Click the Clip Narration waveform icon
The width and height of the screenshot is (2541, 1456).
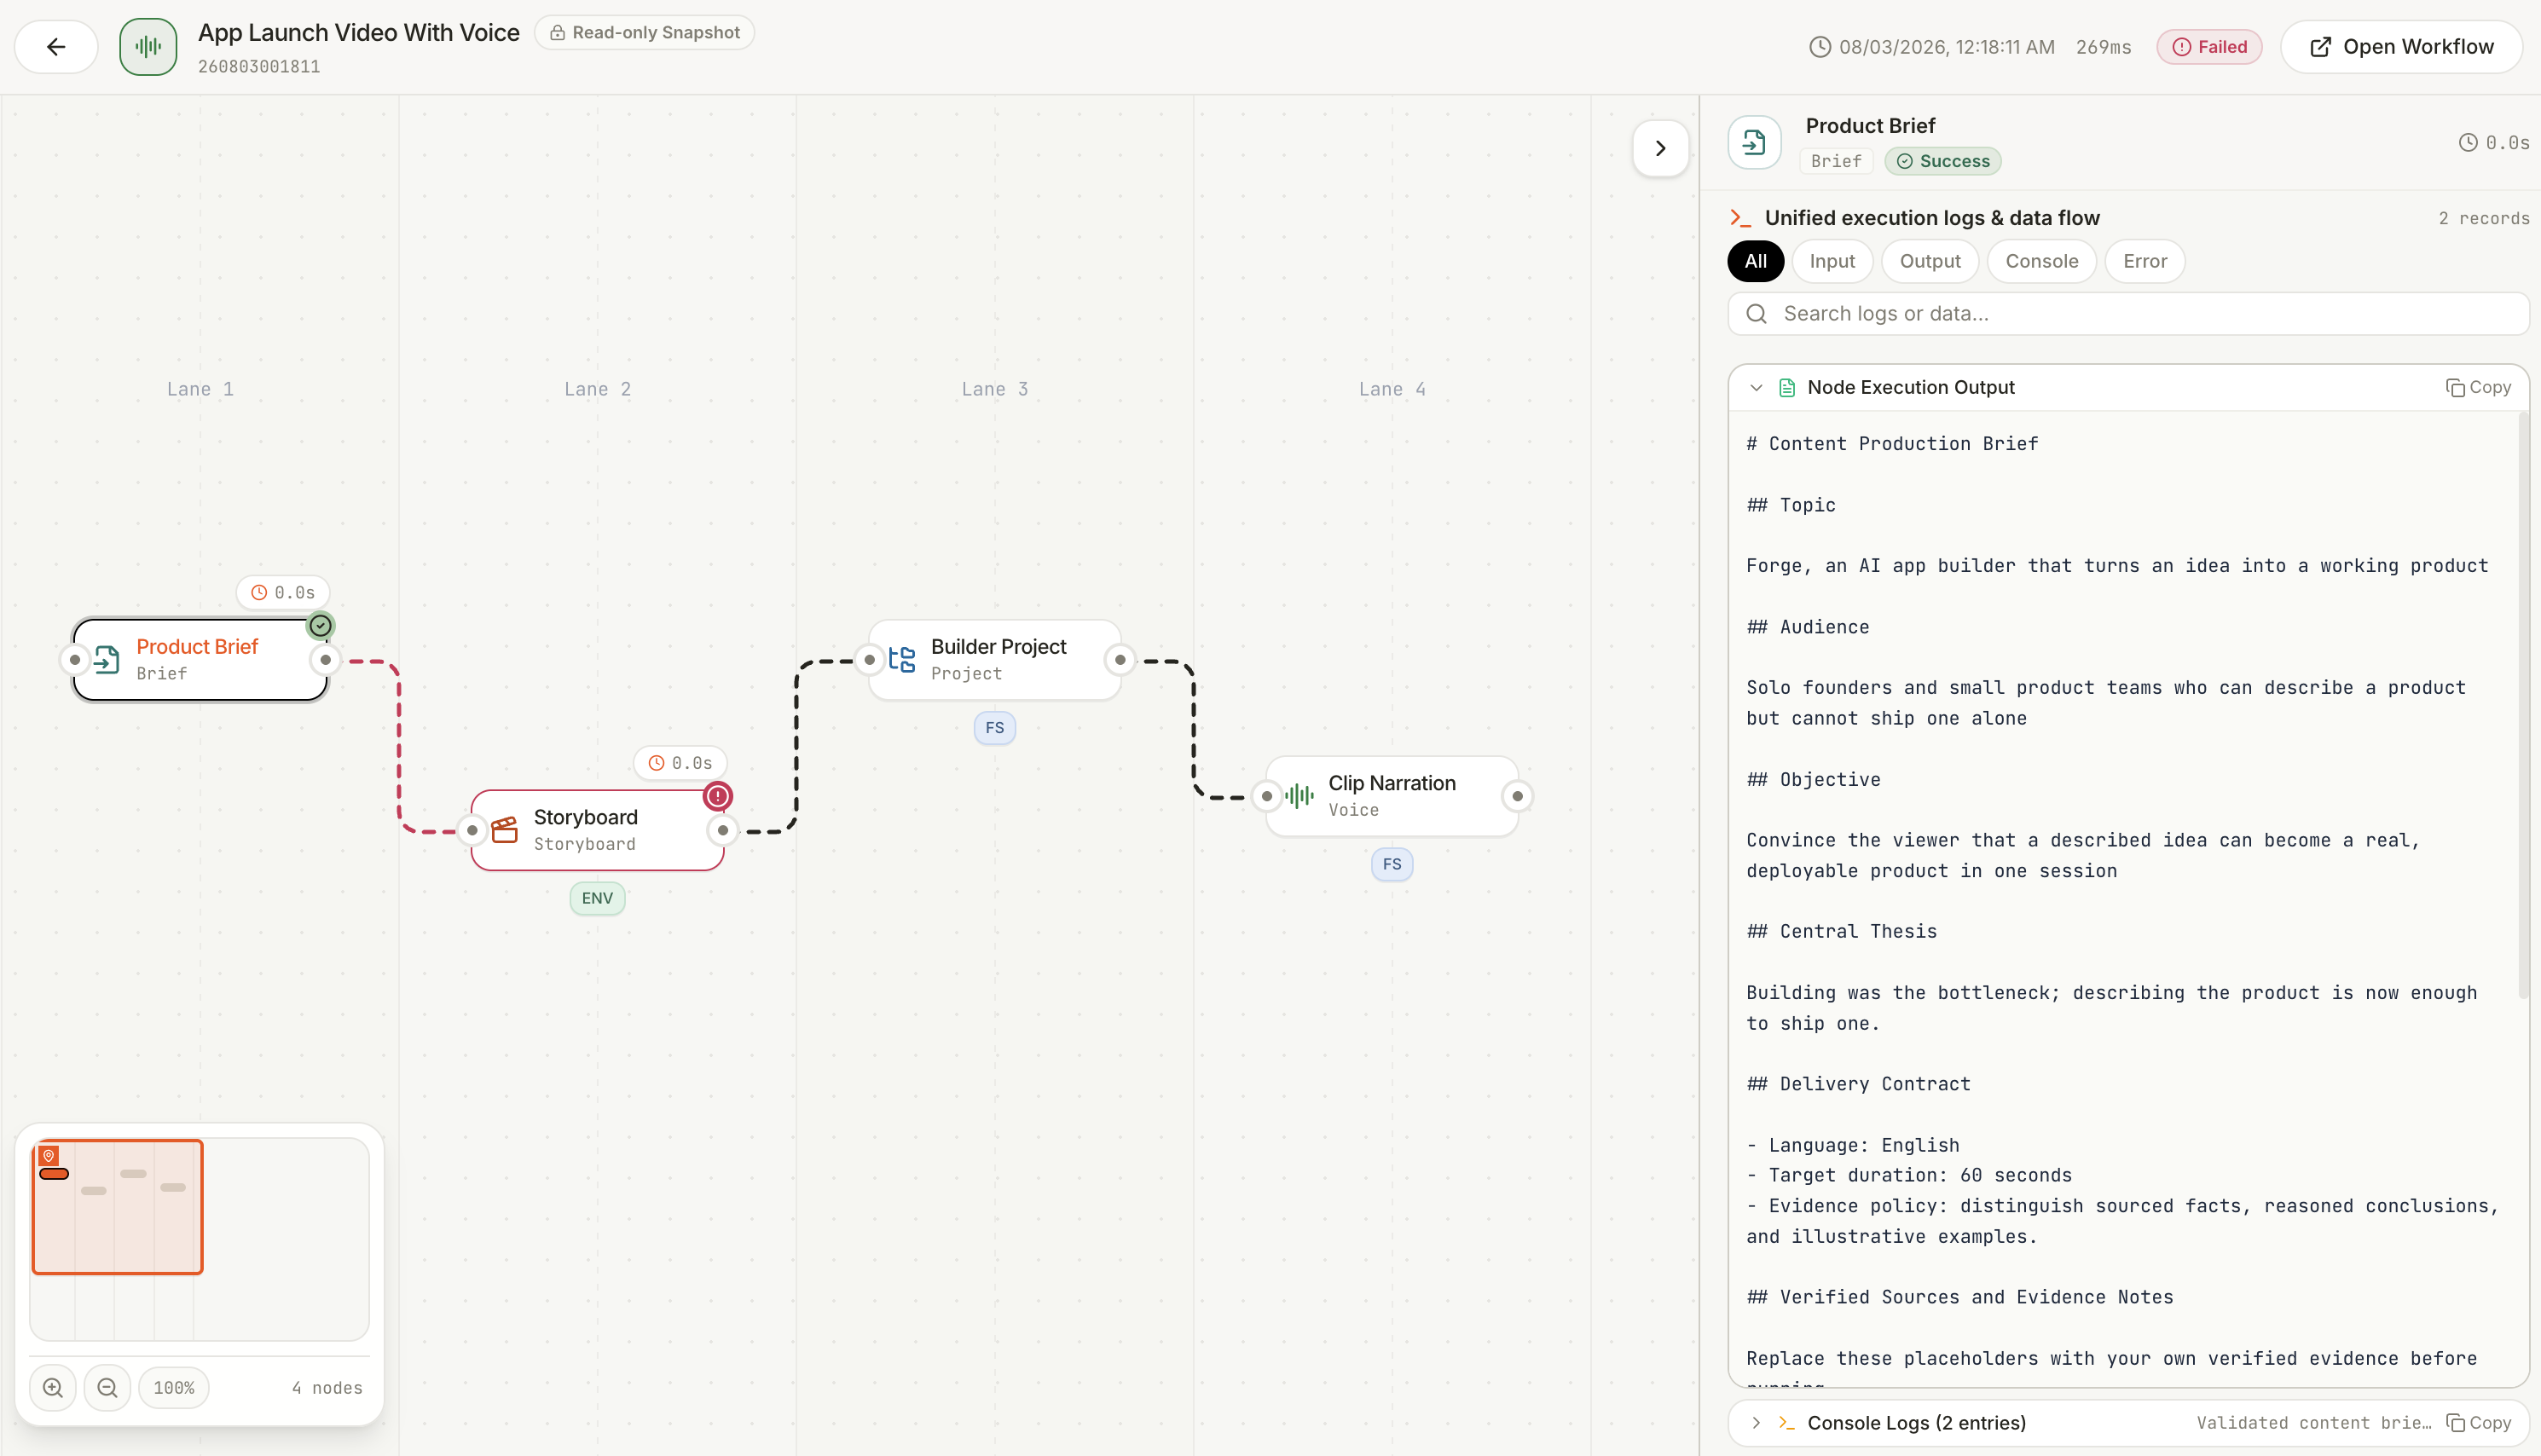click(1299, 796)
